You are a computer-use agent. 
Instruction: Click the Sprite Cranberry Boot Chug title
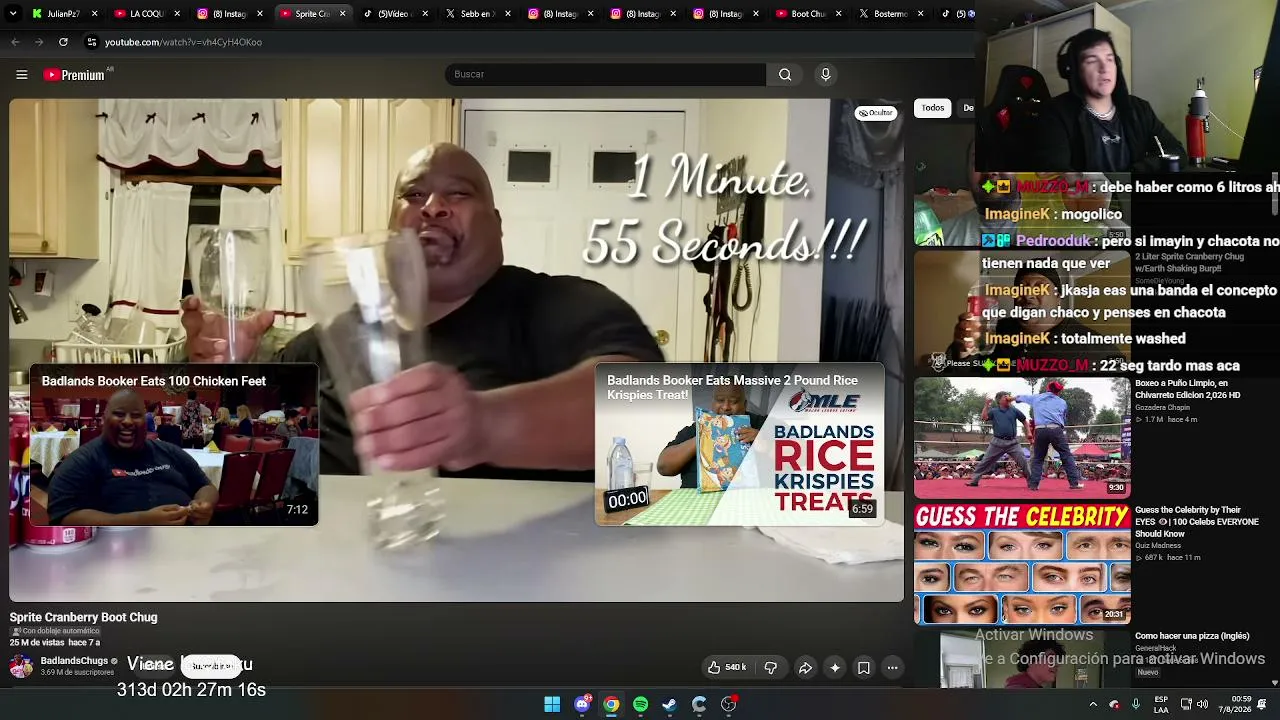[84, 617]
